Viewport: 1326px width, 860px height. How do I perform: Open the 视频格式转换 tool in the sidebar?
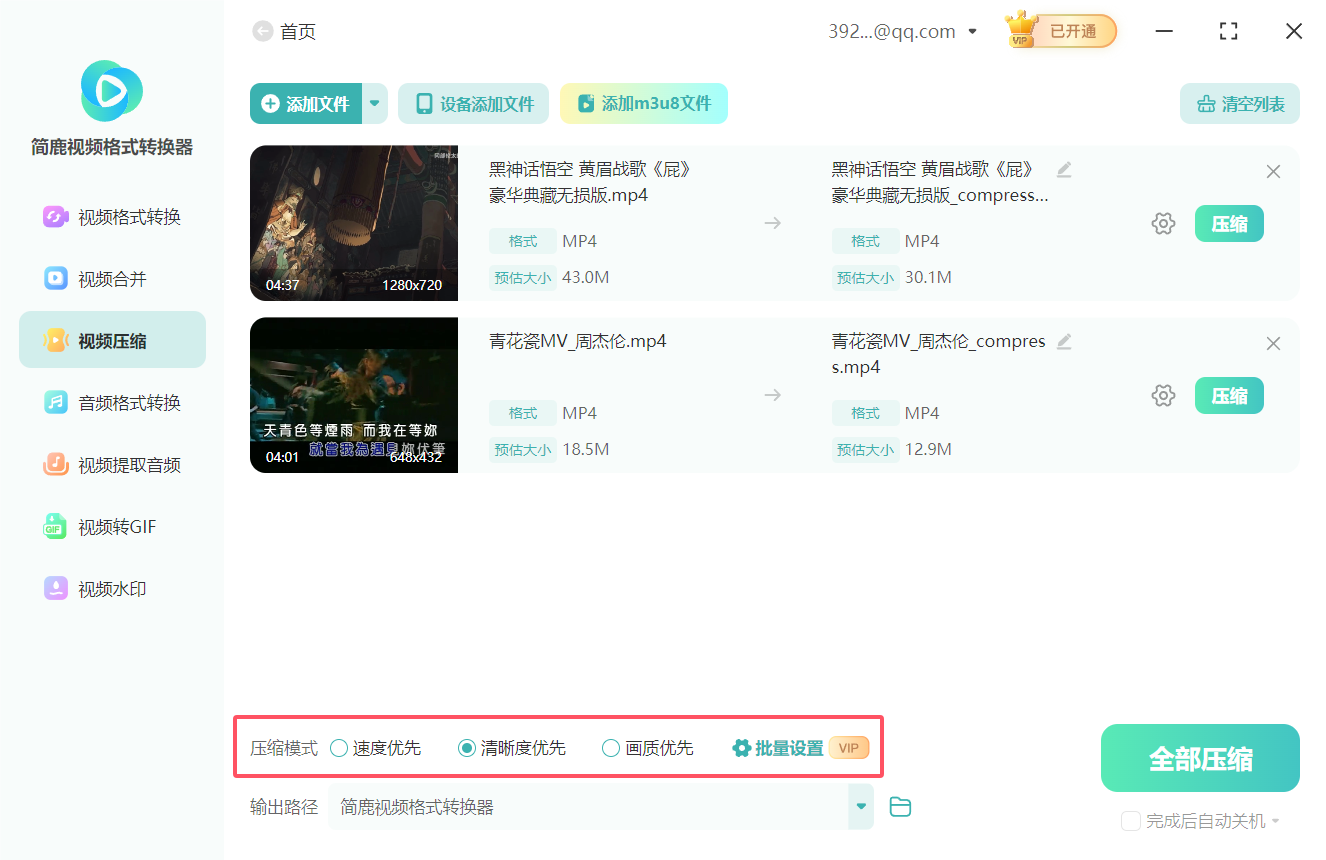[111, 216]
